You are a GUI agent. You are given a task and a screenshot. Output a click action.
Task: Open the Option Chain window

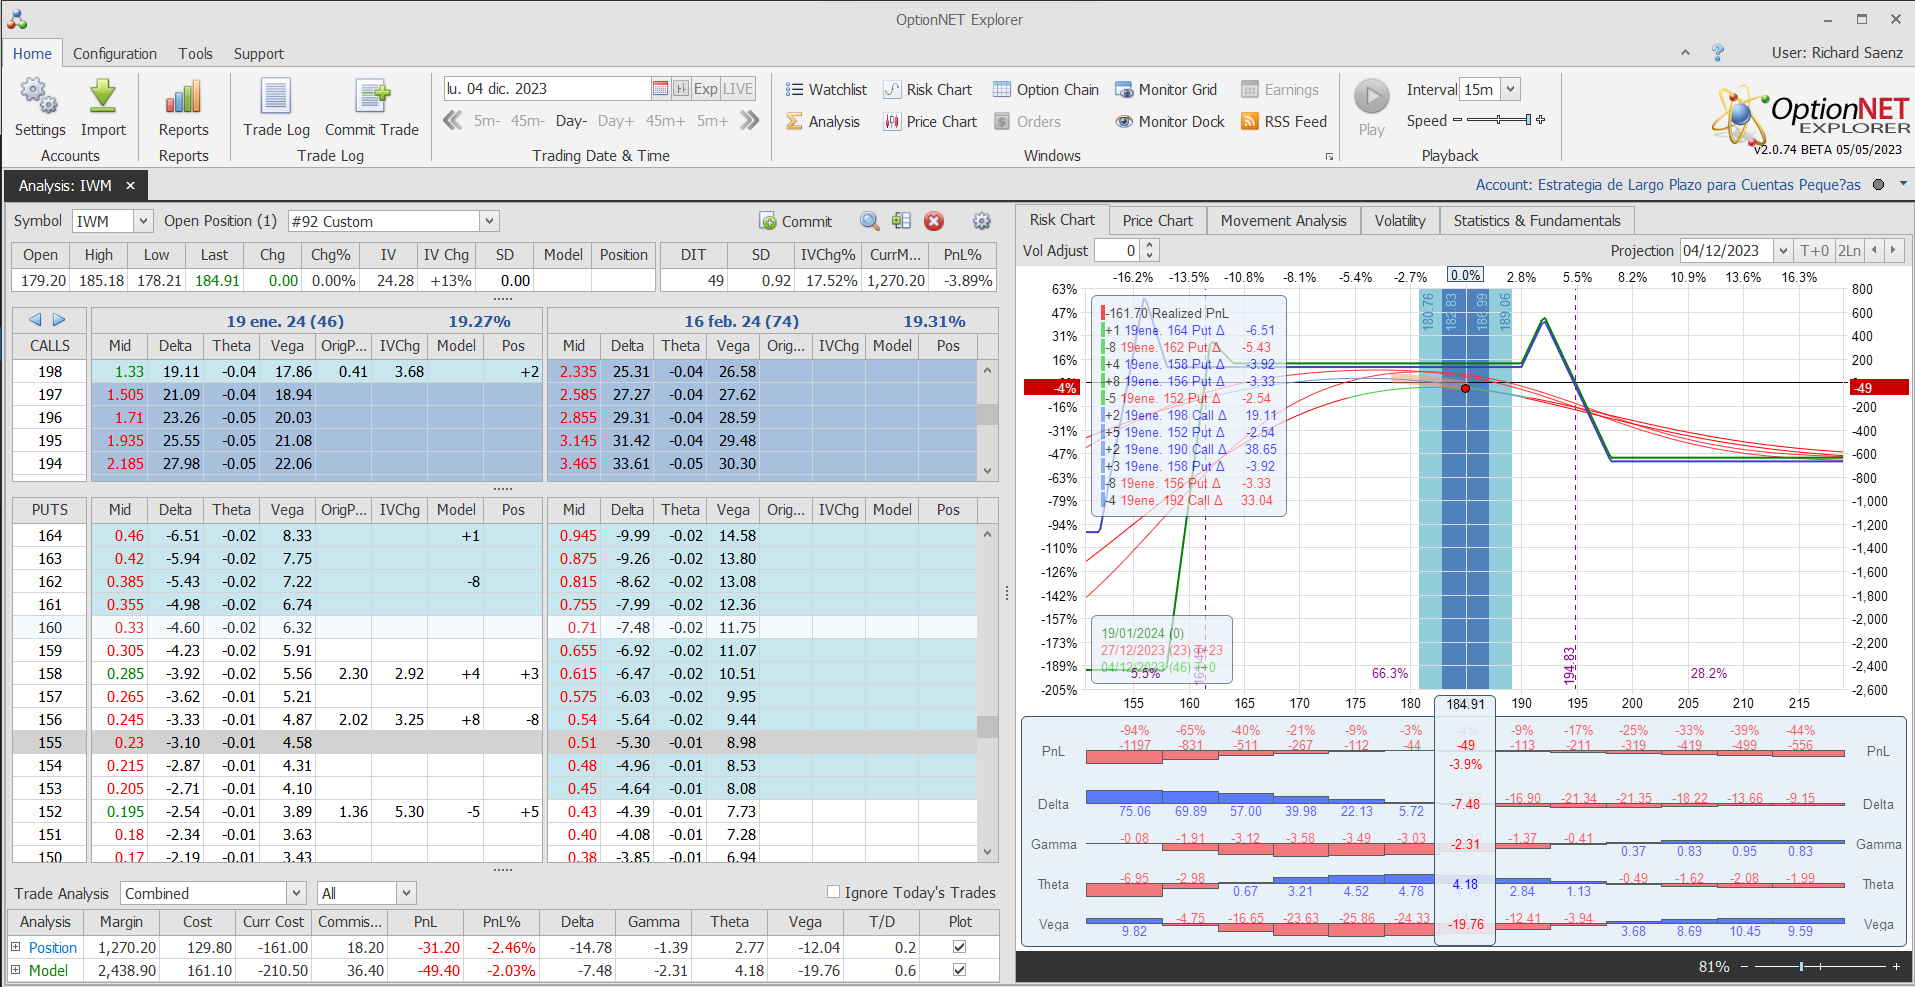coord(1046,90)
